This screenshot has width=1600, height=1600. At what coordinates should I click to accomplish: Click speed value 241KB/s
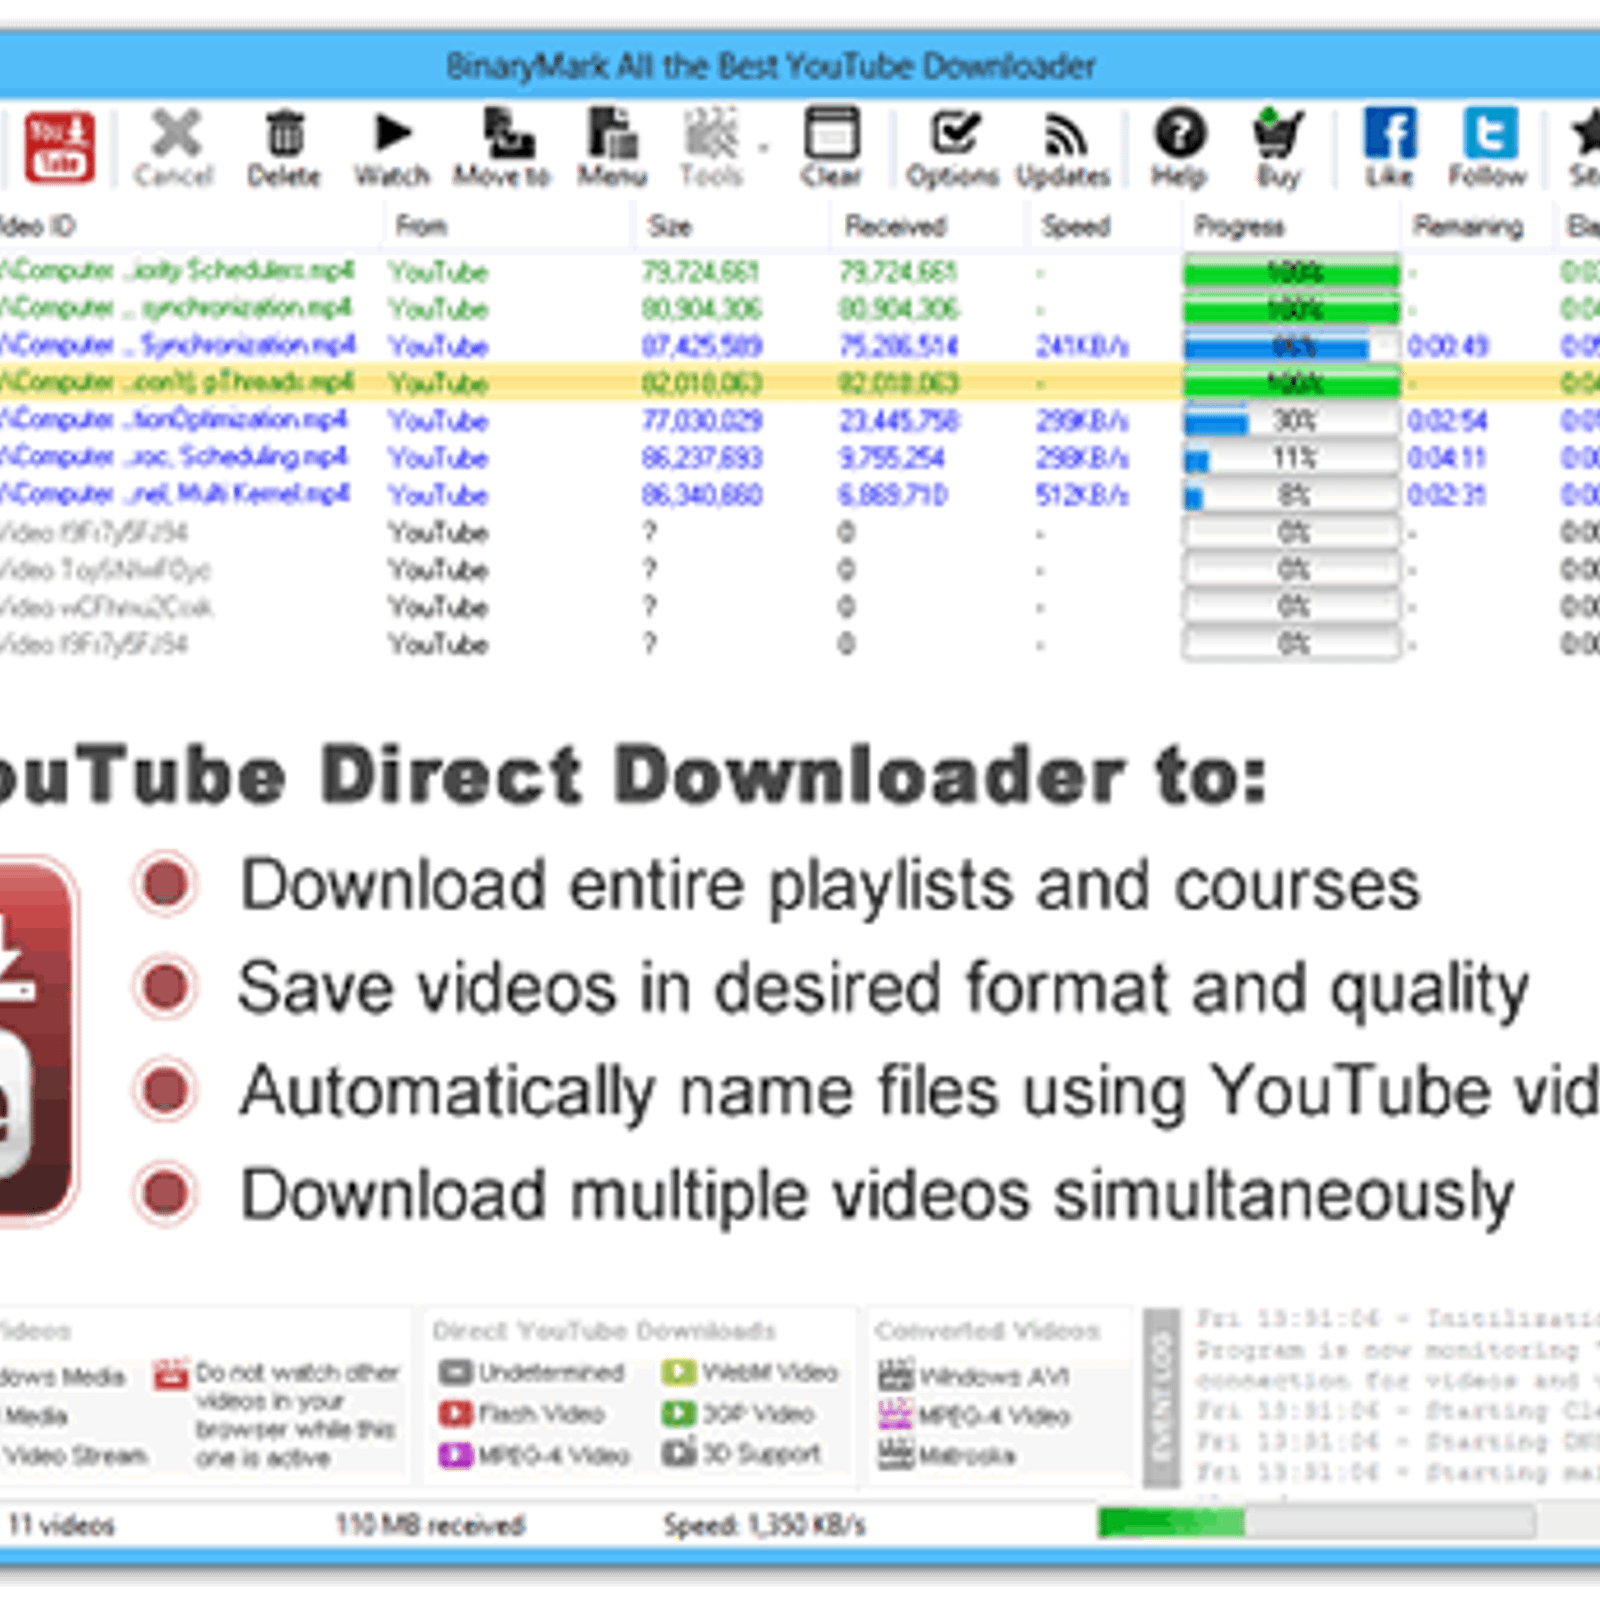(x=1082, y=346)
